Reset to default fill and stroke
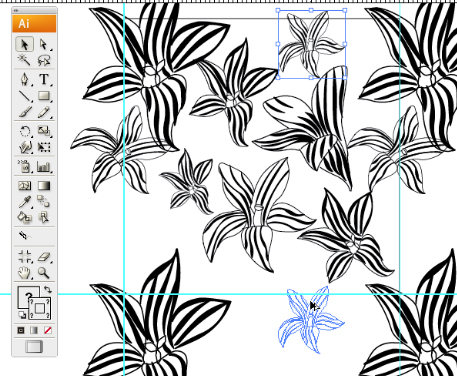The width and height of the screenshot is (457, 376). pos(22,315)
